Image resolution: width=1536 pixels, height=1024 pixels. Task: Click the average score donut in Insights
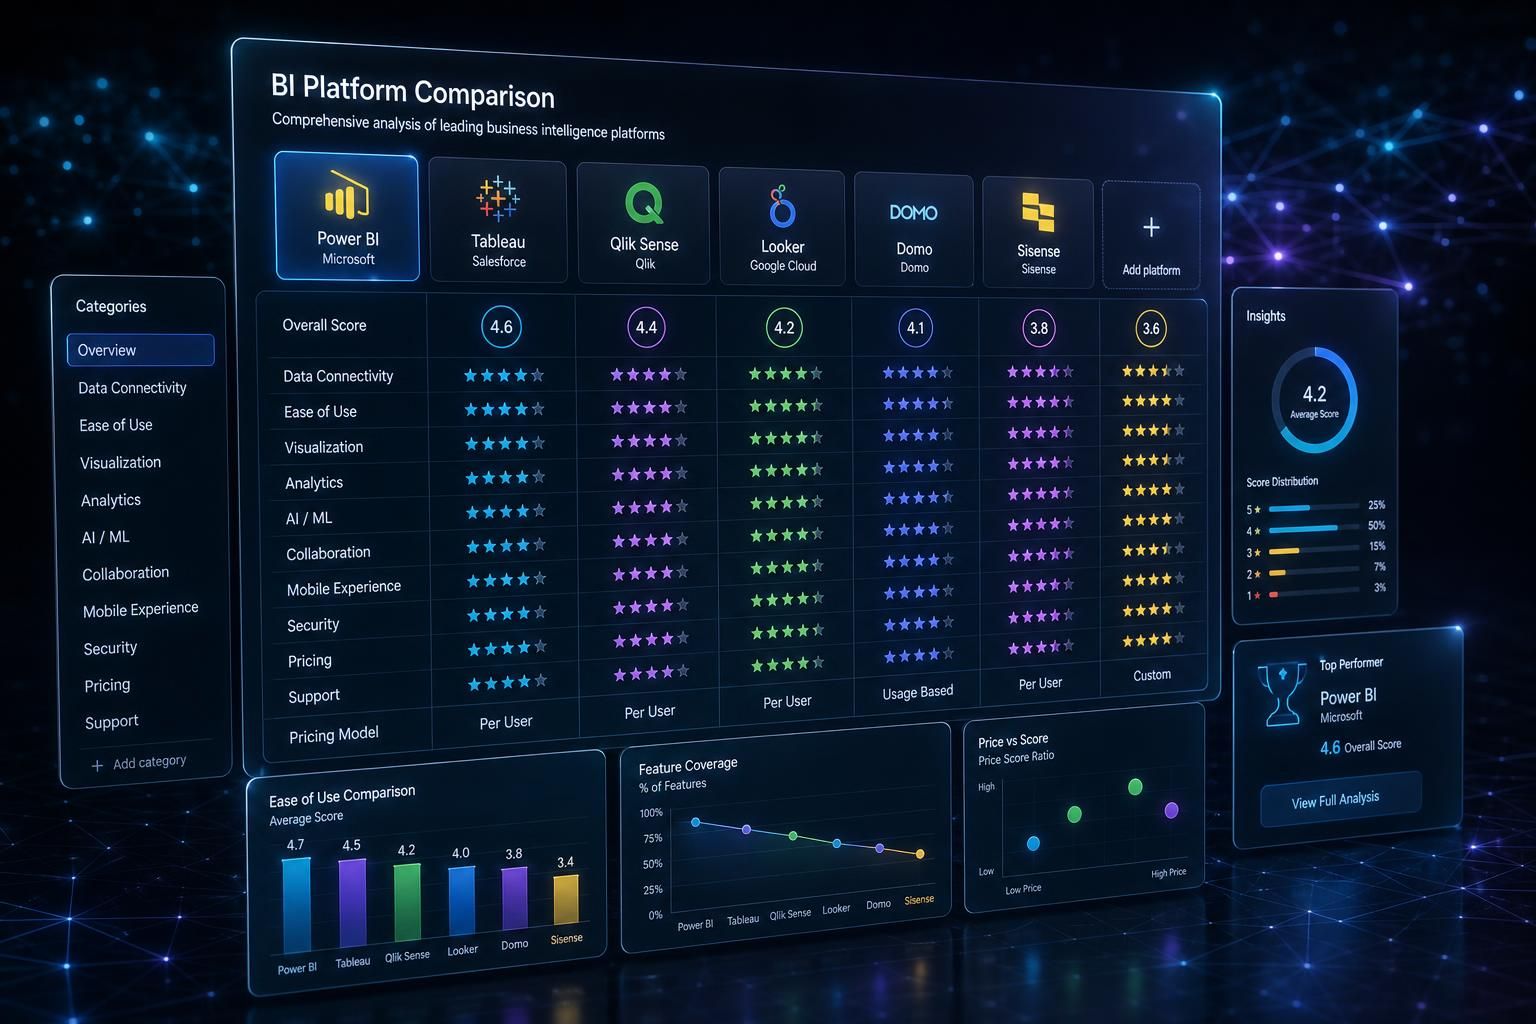(x=1314, y=399)
